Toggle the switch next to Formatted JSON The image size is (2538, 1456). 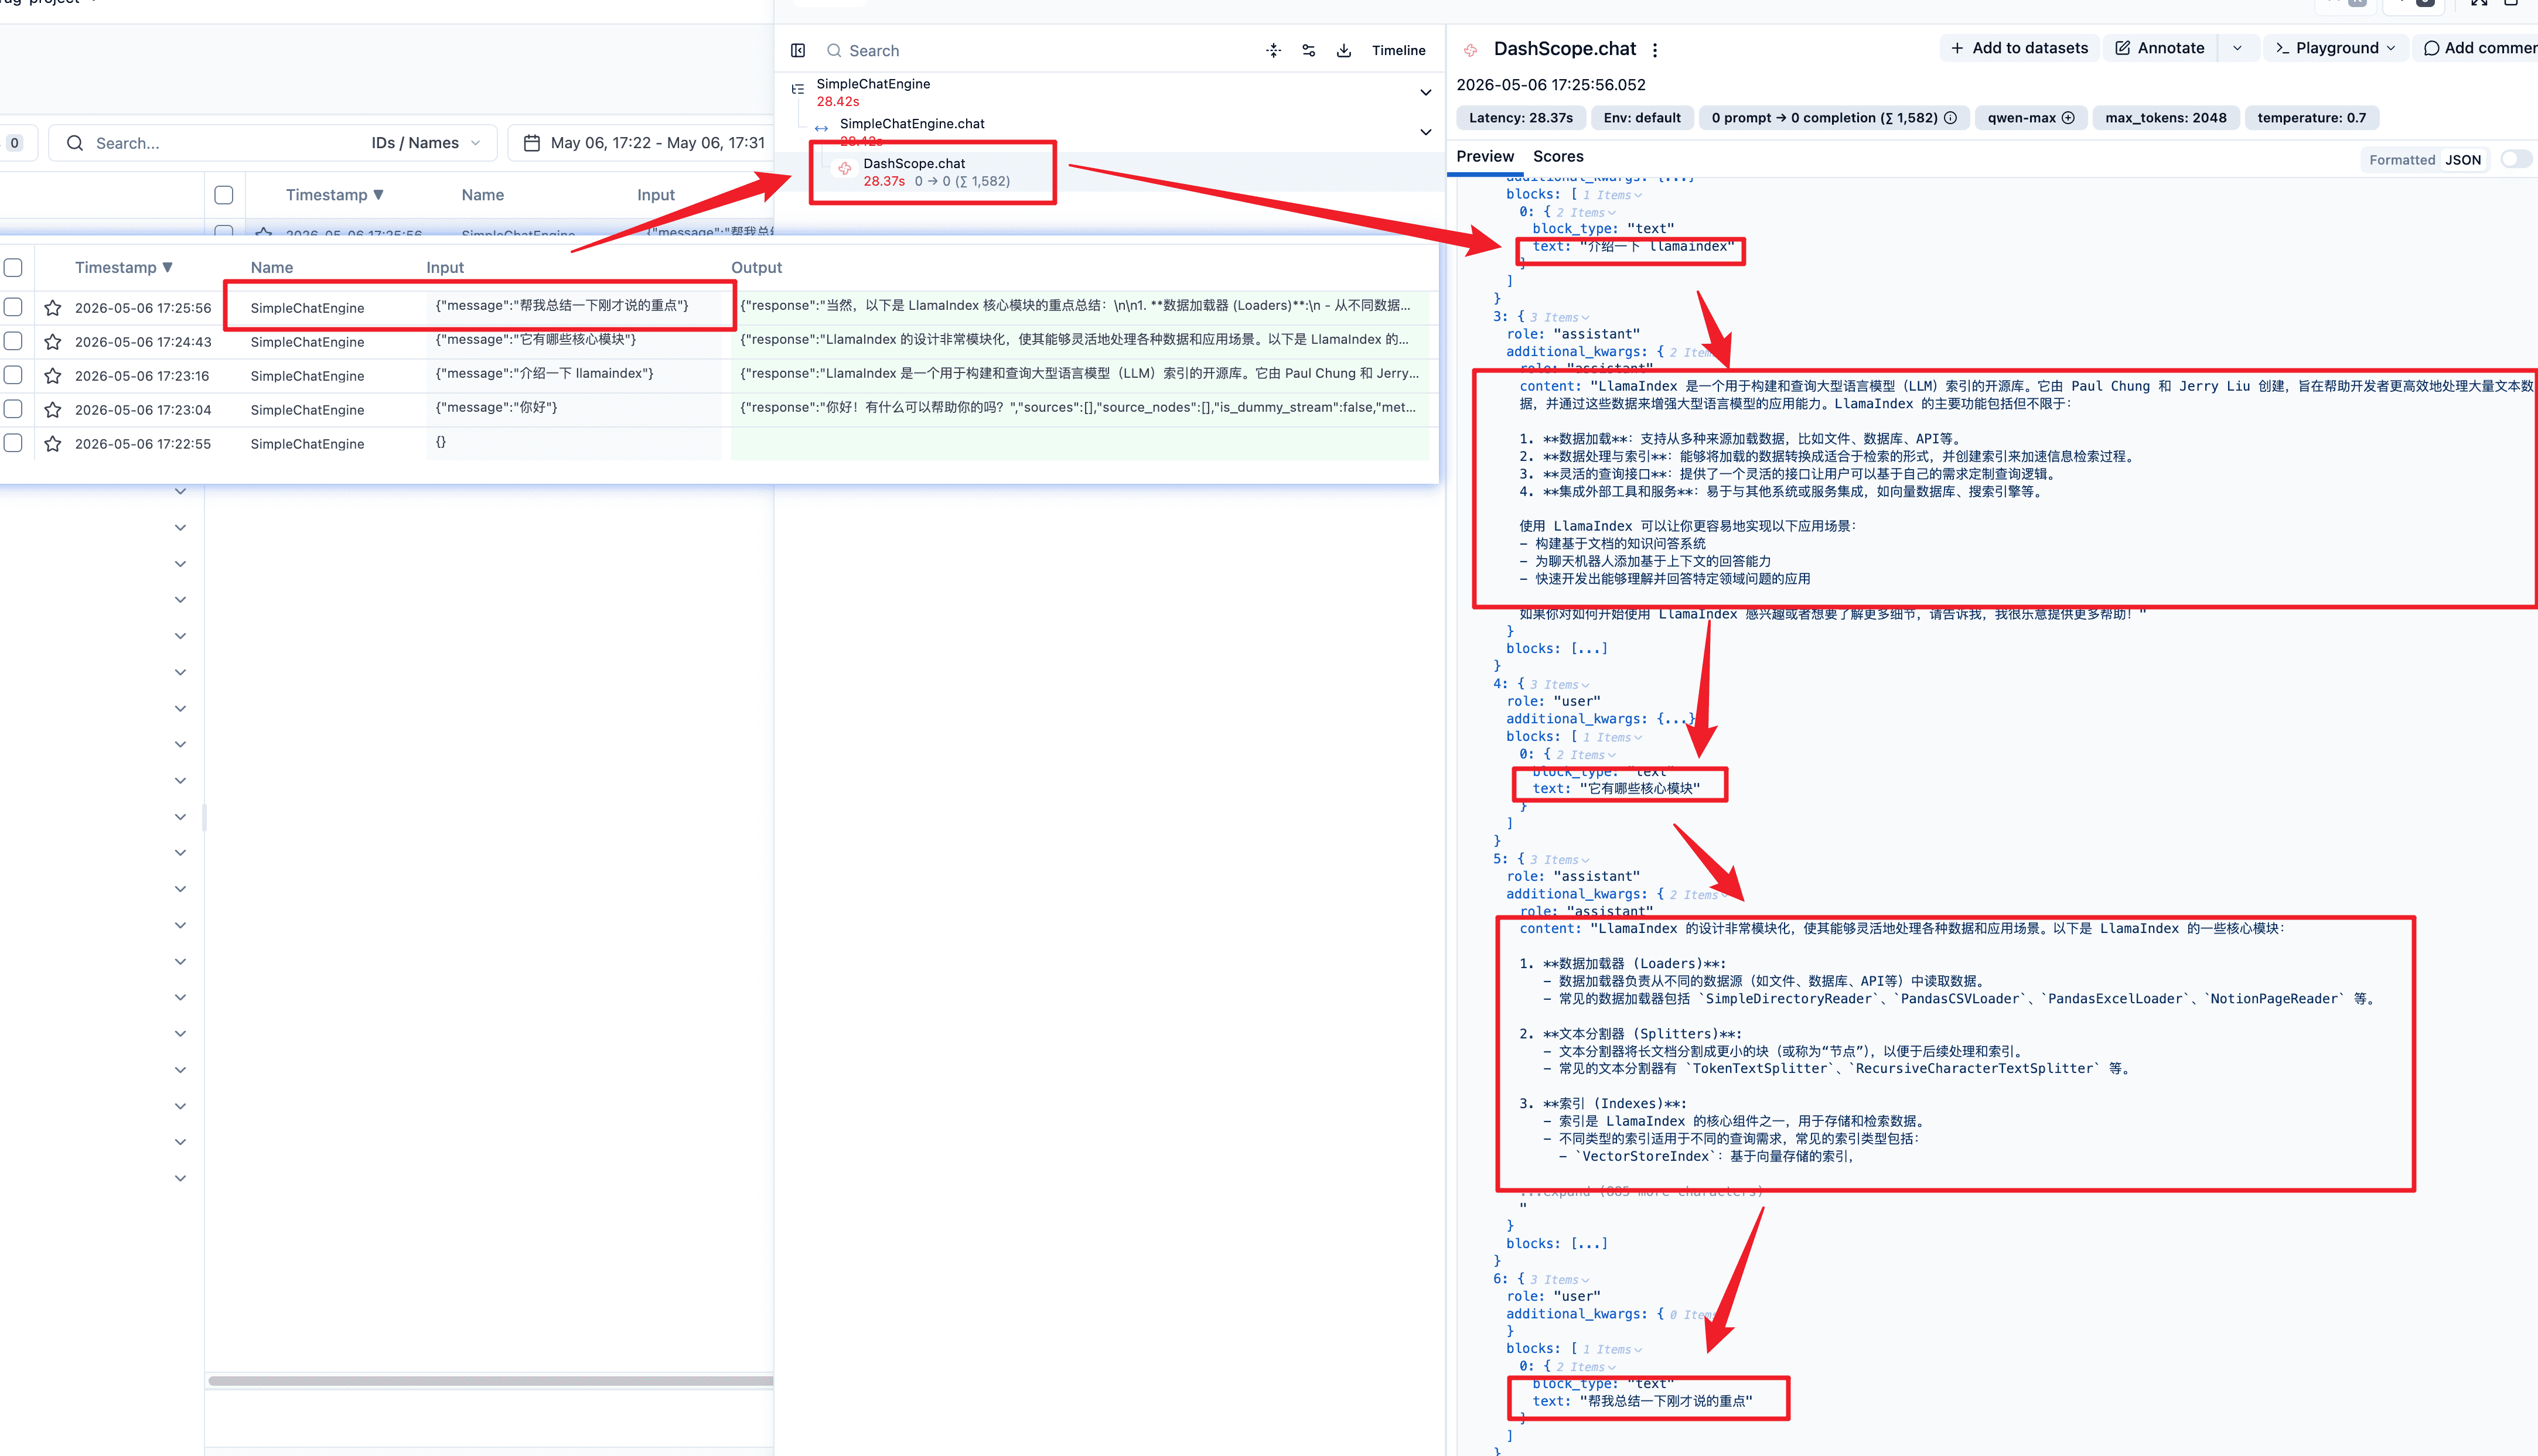2516,159
